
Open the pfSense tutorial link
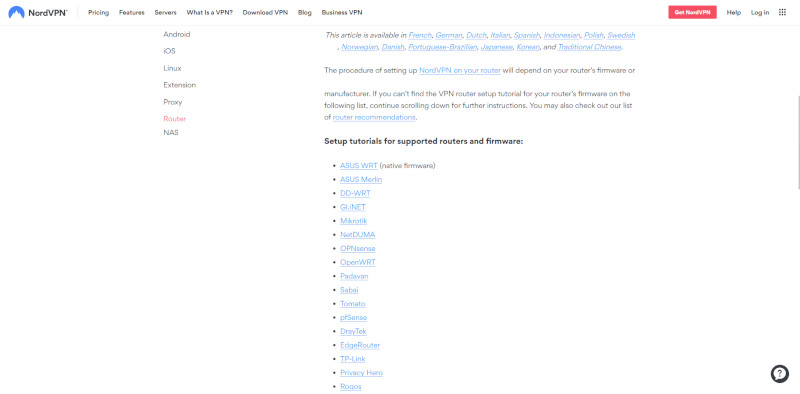click(354, 317)
